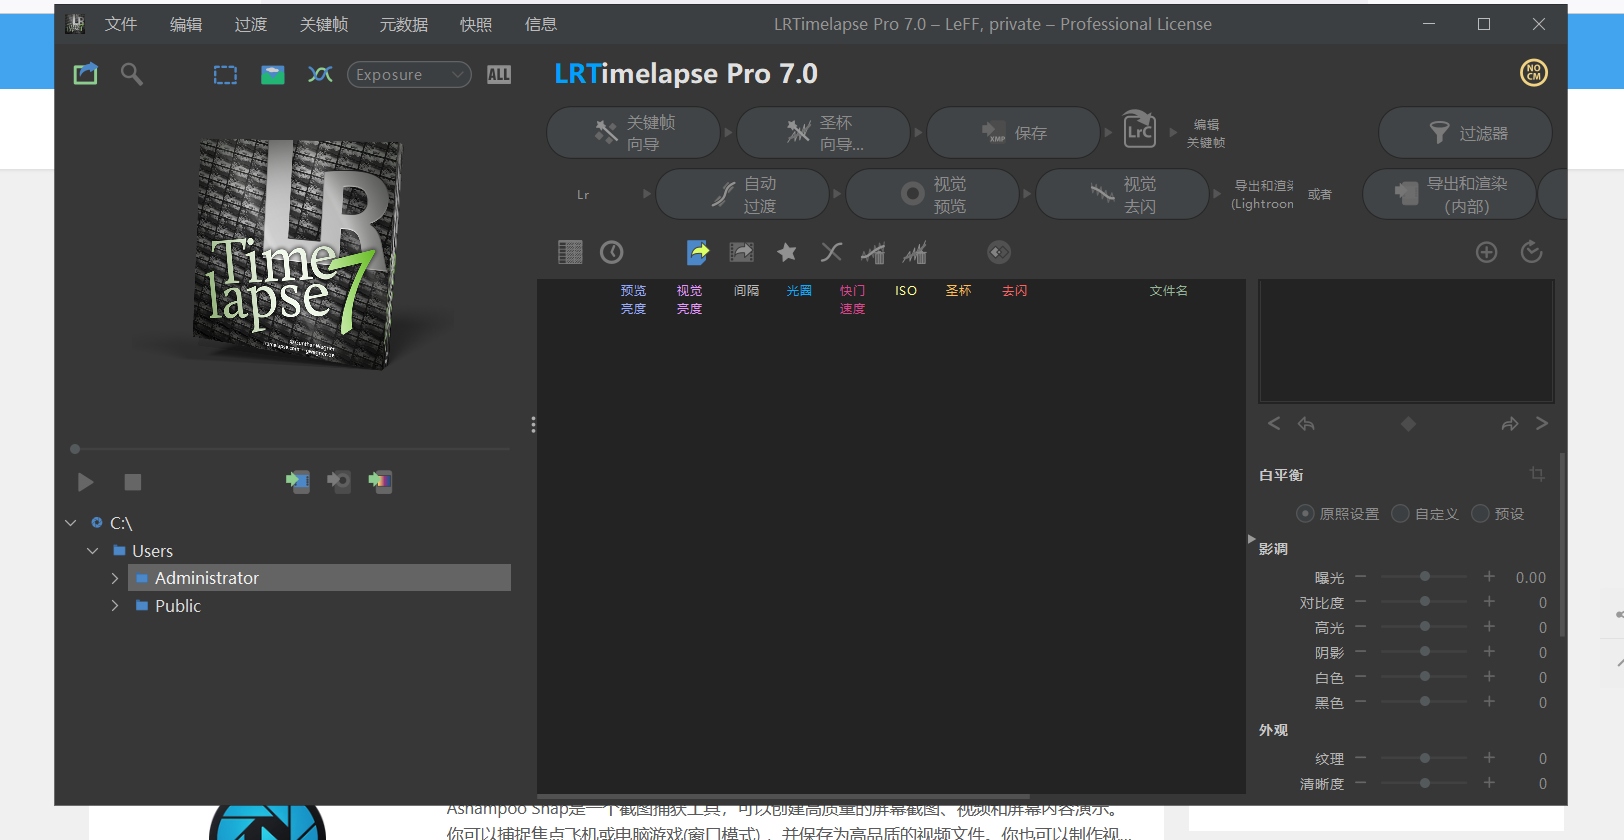The image size is (1624, 840).
Task: Click the star icon in list toolbar
Action: (787, 252)
